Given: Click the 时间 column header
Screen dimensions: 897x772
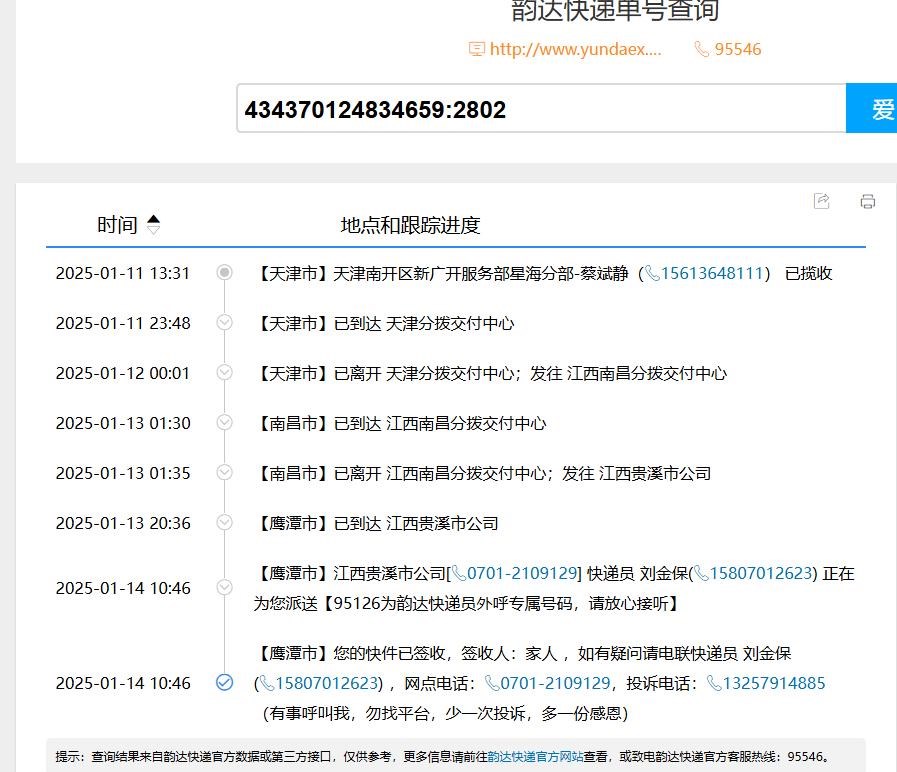Looking at the screenshot, I should (x=117, y=225).
